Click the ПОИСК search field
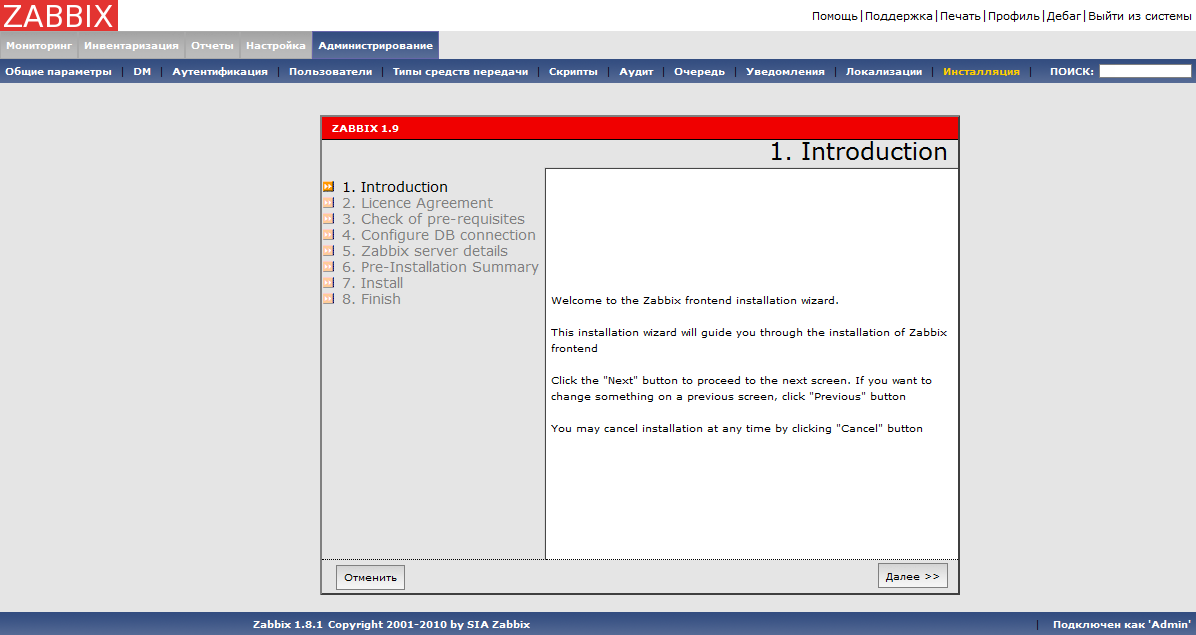 pyautogui.click(x=1145, y=71)
